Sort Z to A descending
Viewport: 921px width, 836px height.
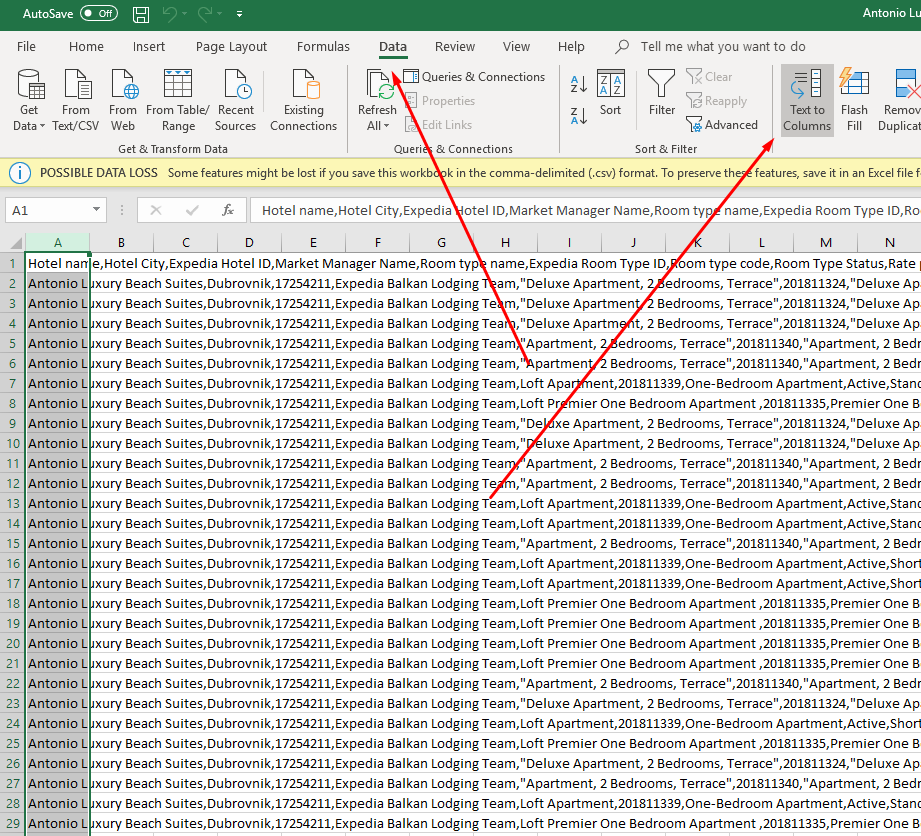tap(579, 116)
